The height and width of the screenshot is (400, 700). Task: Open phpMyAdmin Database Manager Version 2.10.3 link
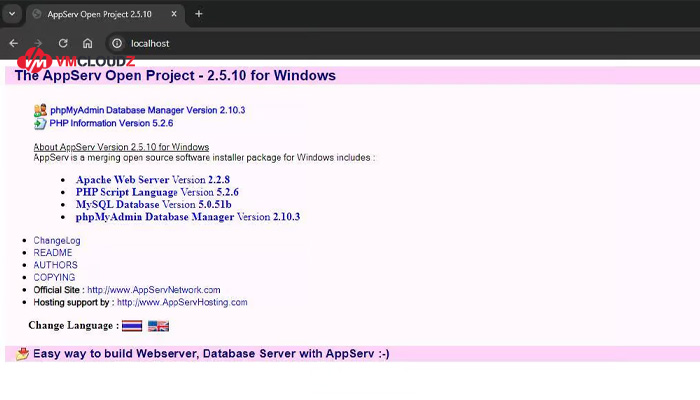[147, 110]
